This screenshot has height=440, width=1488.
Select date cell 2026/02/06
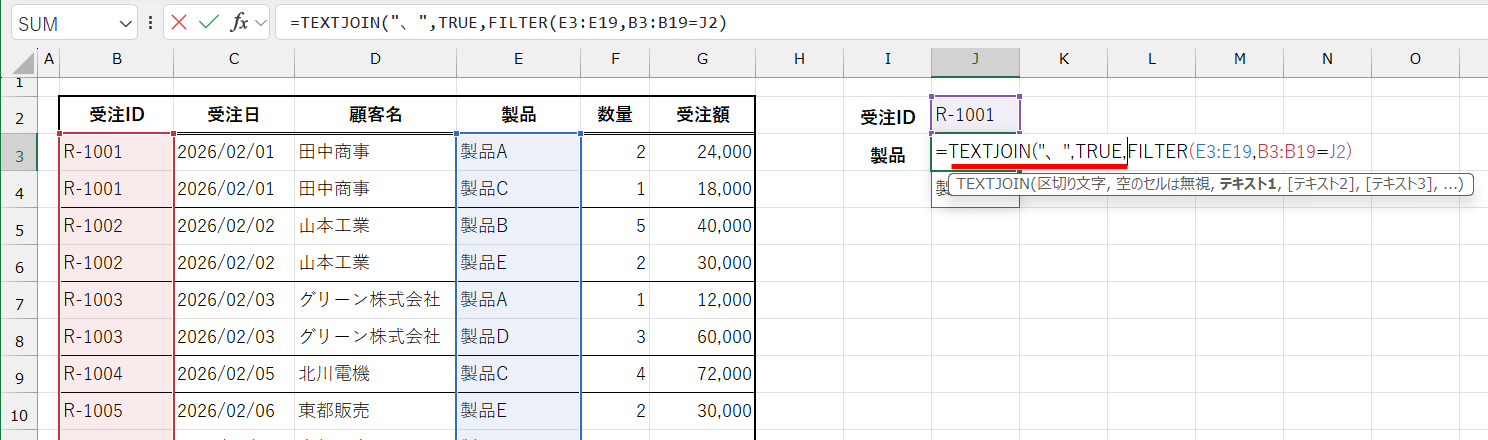coord(234,411)
